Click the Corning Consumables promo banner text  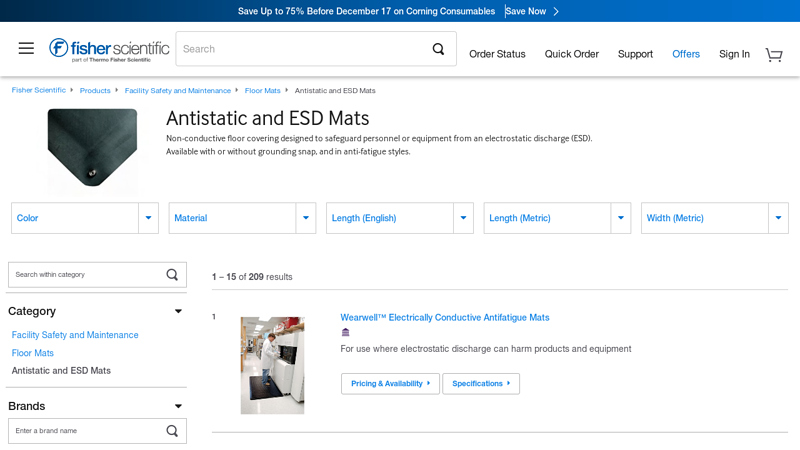point(366,11)
